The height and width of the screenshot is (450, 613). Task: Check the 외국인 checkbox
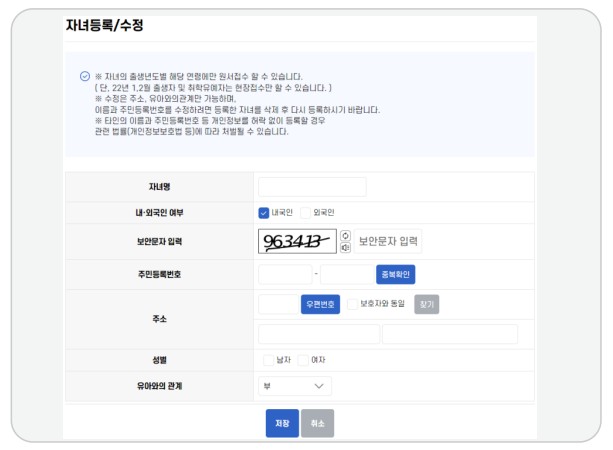click(x=305, y=213)
